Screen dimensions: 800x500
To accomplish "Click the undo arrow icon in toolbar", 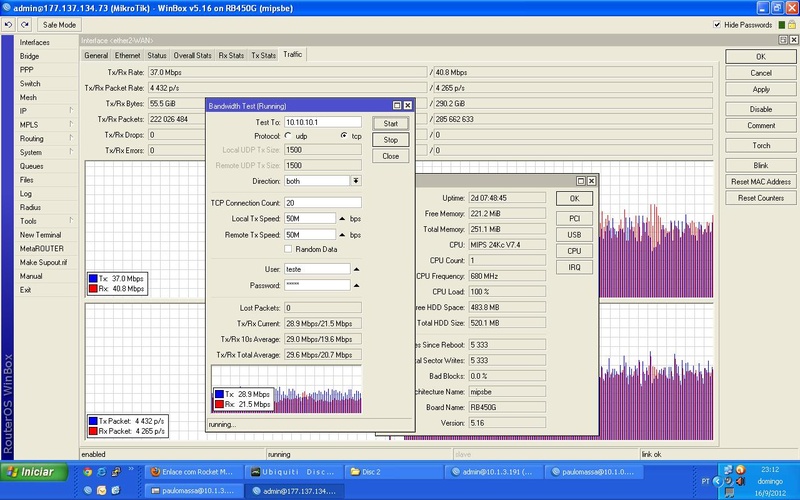I will pos(8,24).
